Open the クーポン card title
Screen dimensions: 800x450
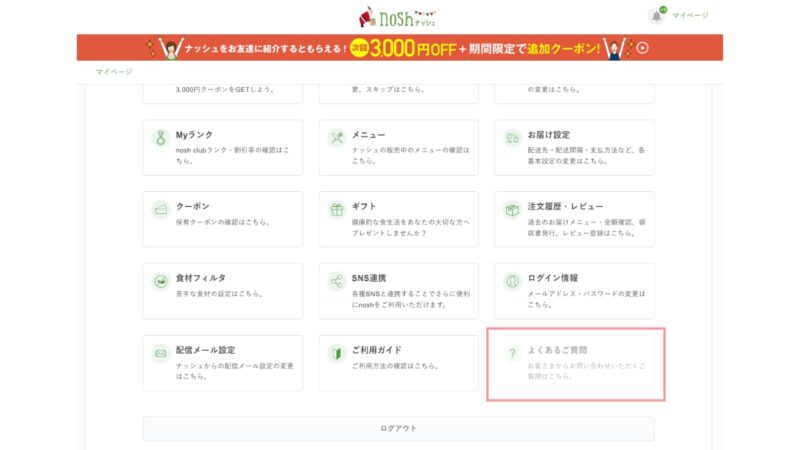click(193, 206)
